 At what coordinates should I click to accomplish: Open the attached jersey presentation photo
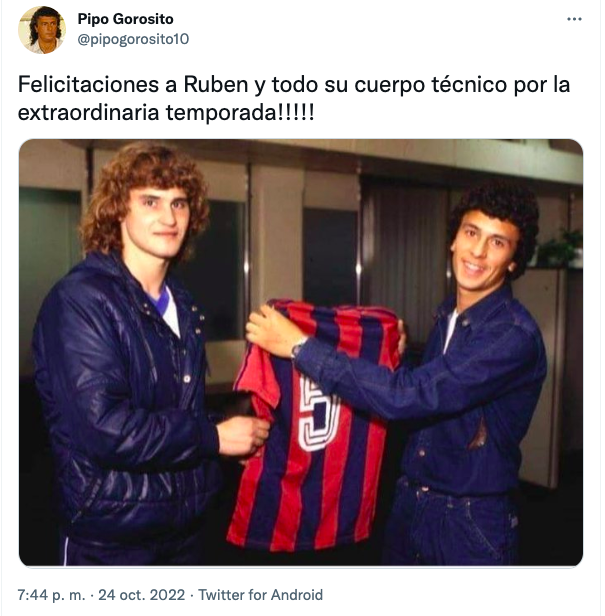(x=301, y=352)
